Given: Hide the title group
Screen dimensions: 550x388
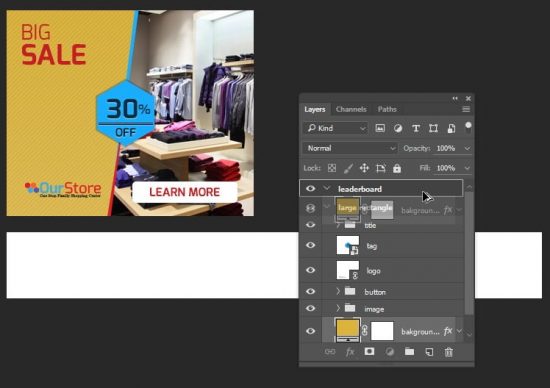Looking at the screenshot, I should [310, 225].
